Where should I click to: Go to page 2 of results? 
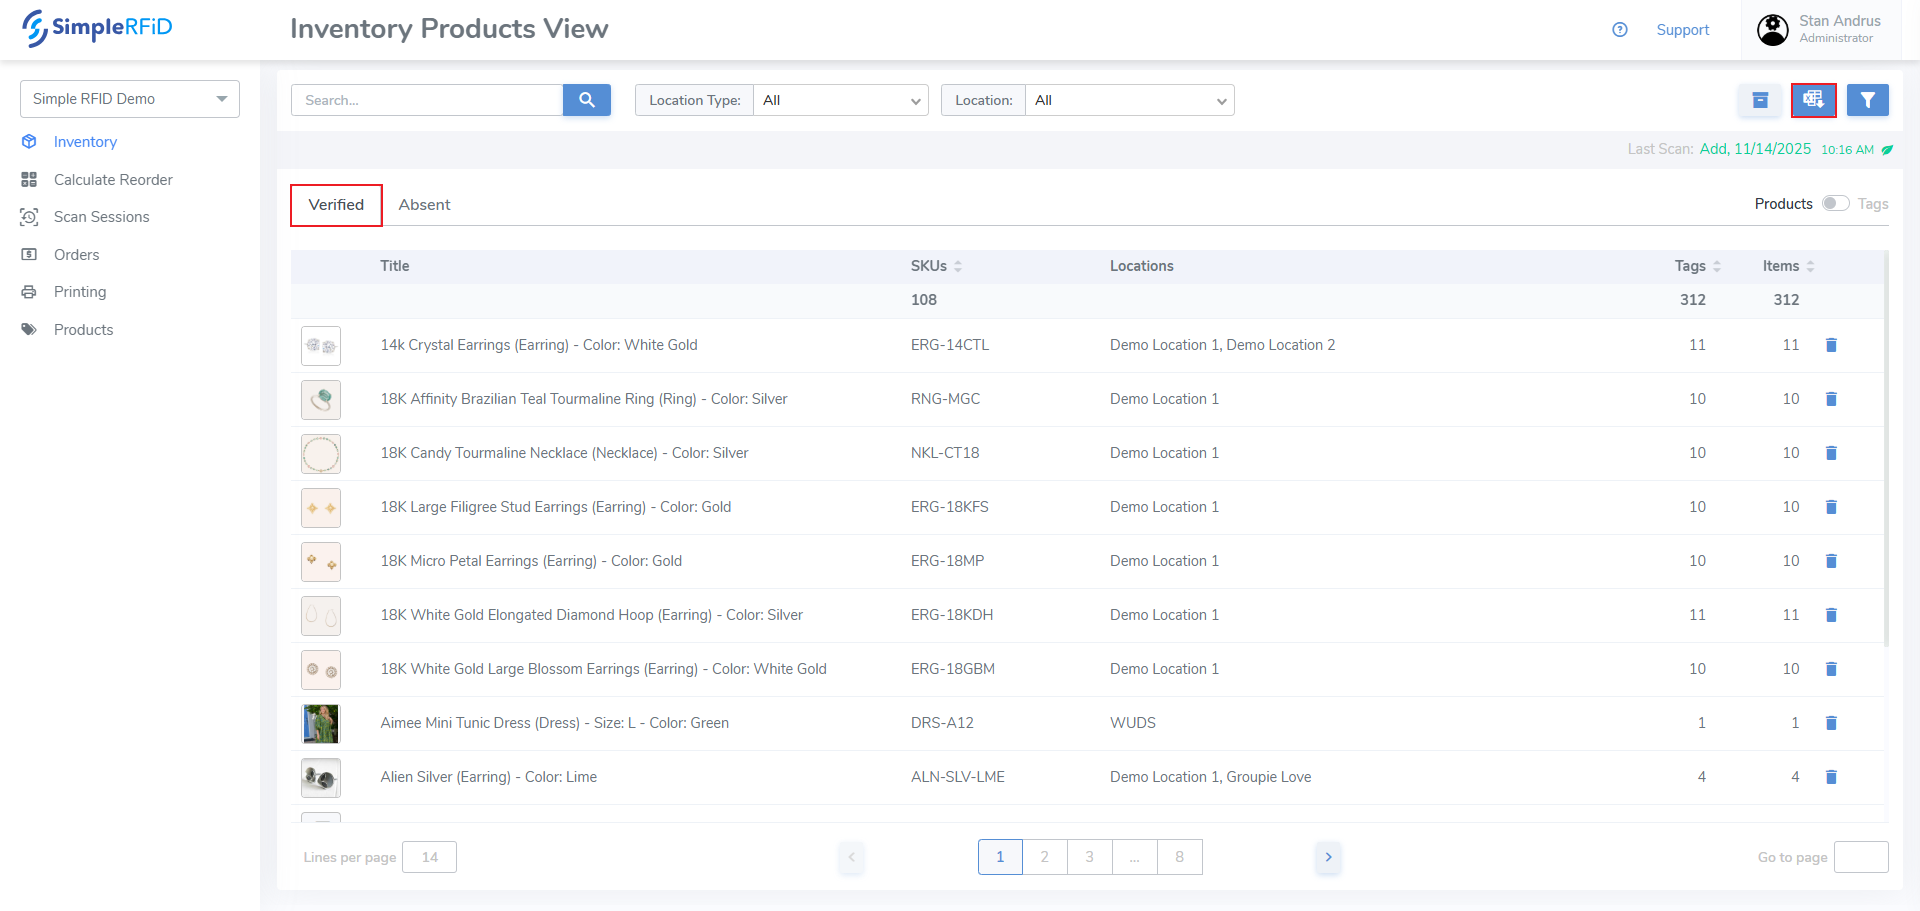[x=1044, y=857]
